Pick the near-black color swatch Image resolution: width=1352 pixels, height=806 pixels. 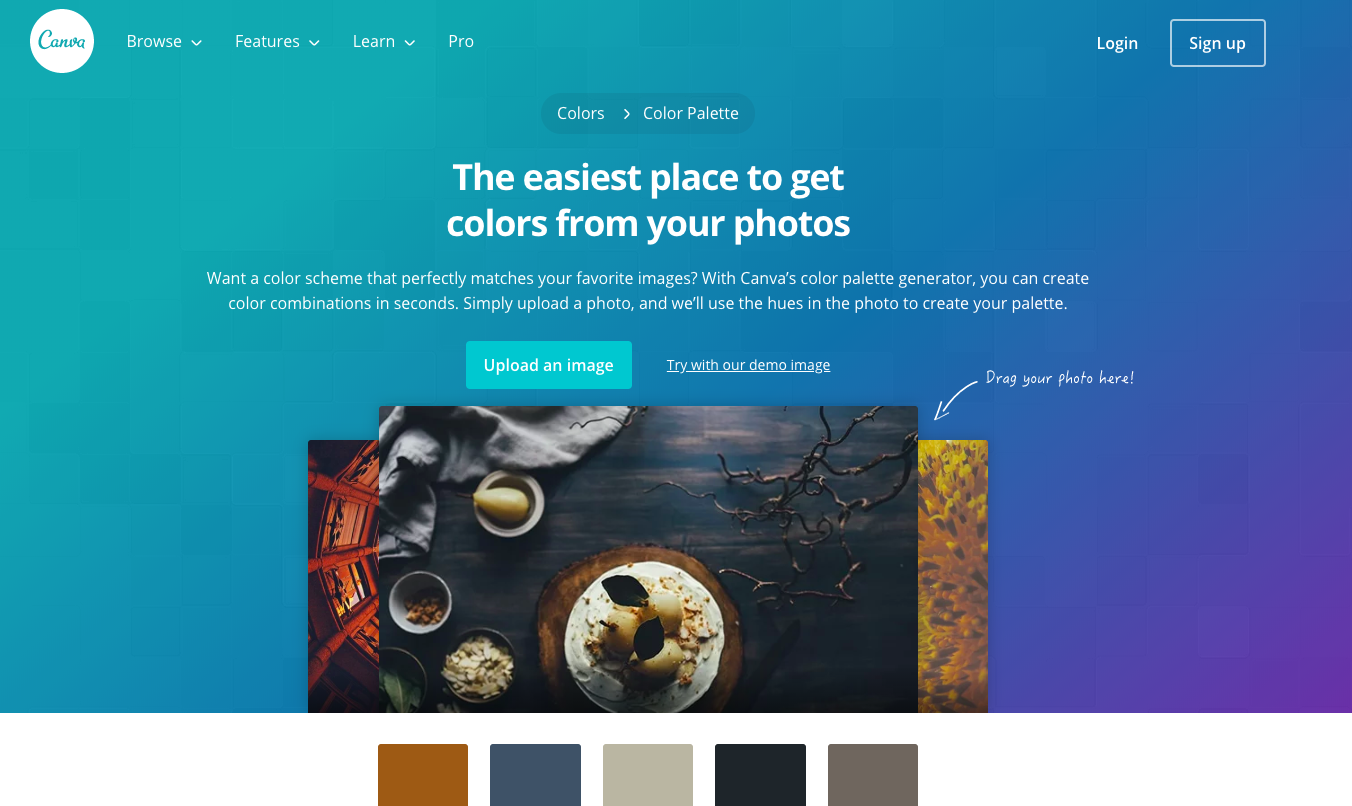(x=760, y=775)
